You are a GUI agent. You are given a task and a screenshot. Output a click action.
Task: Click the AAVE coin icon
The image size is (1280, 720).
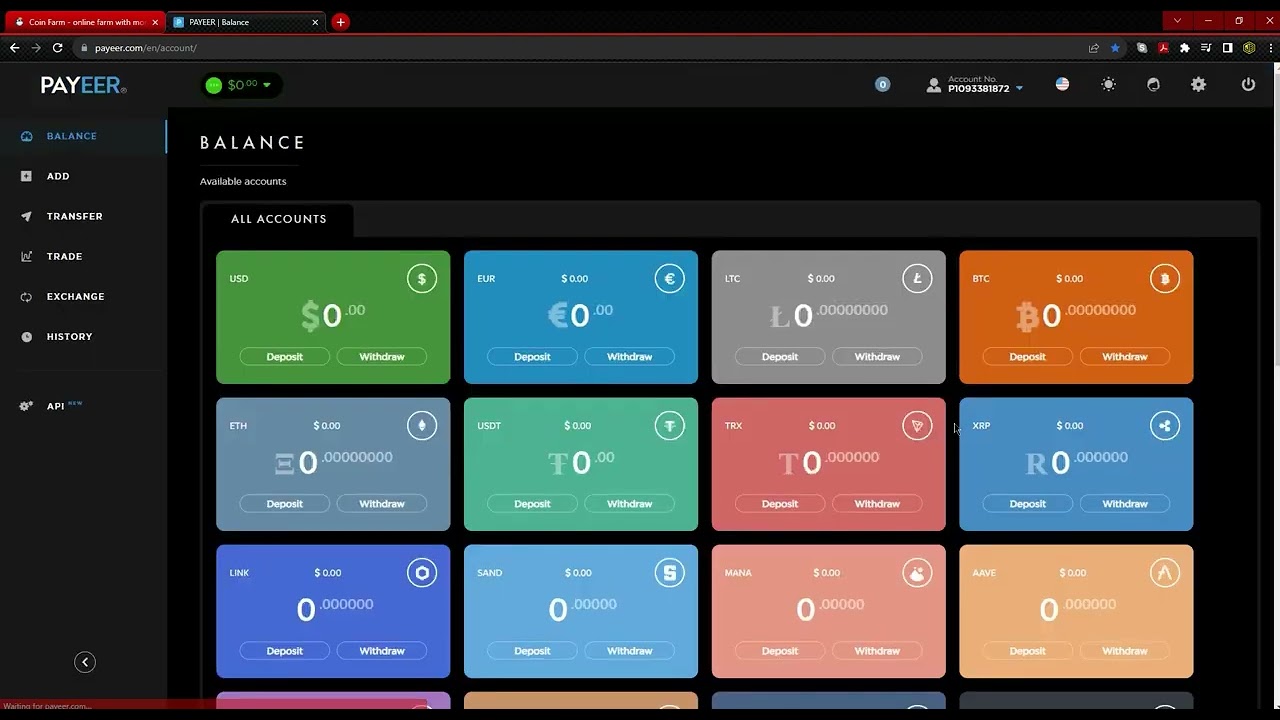tap(1165, 573)
